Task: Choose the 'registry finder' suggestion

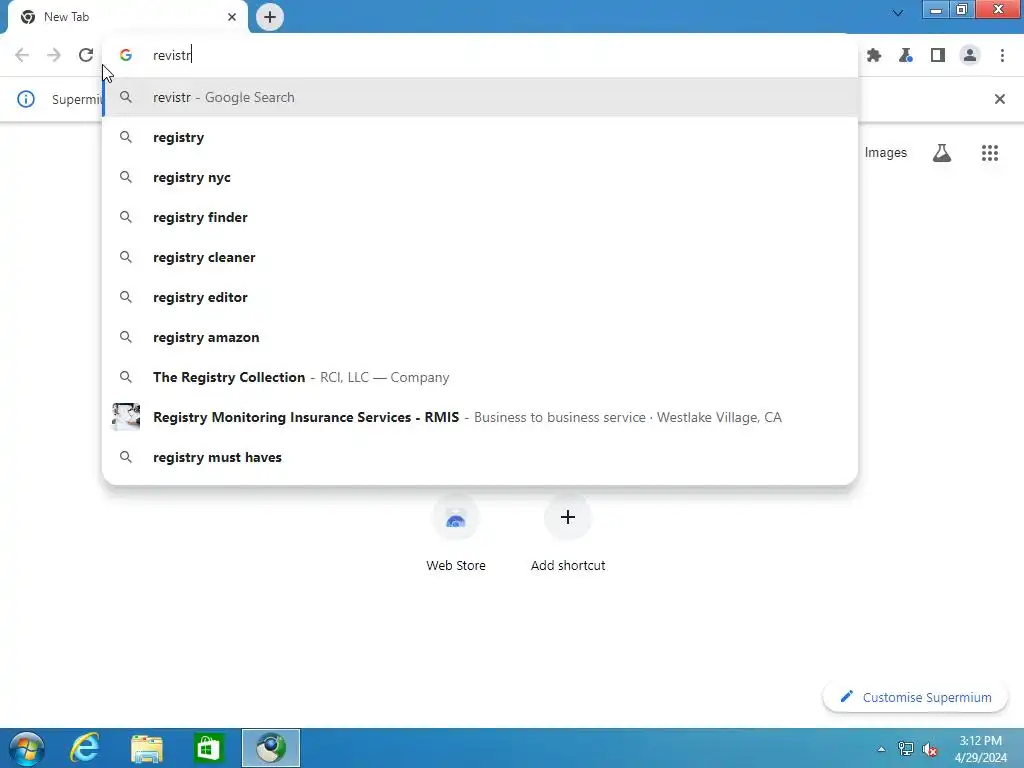Action: point(480,217)
